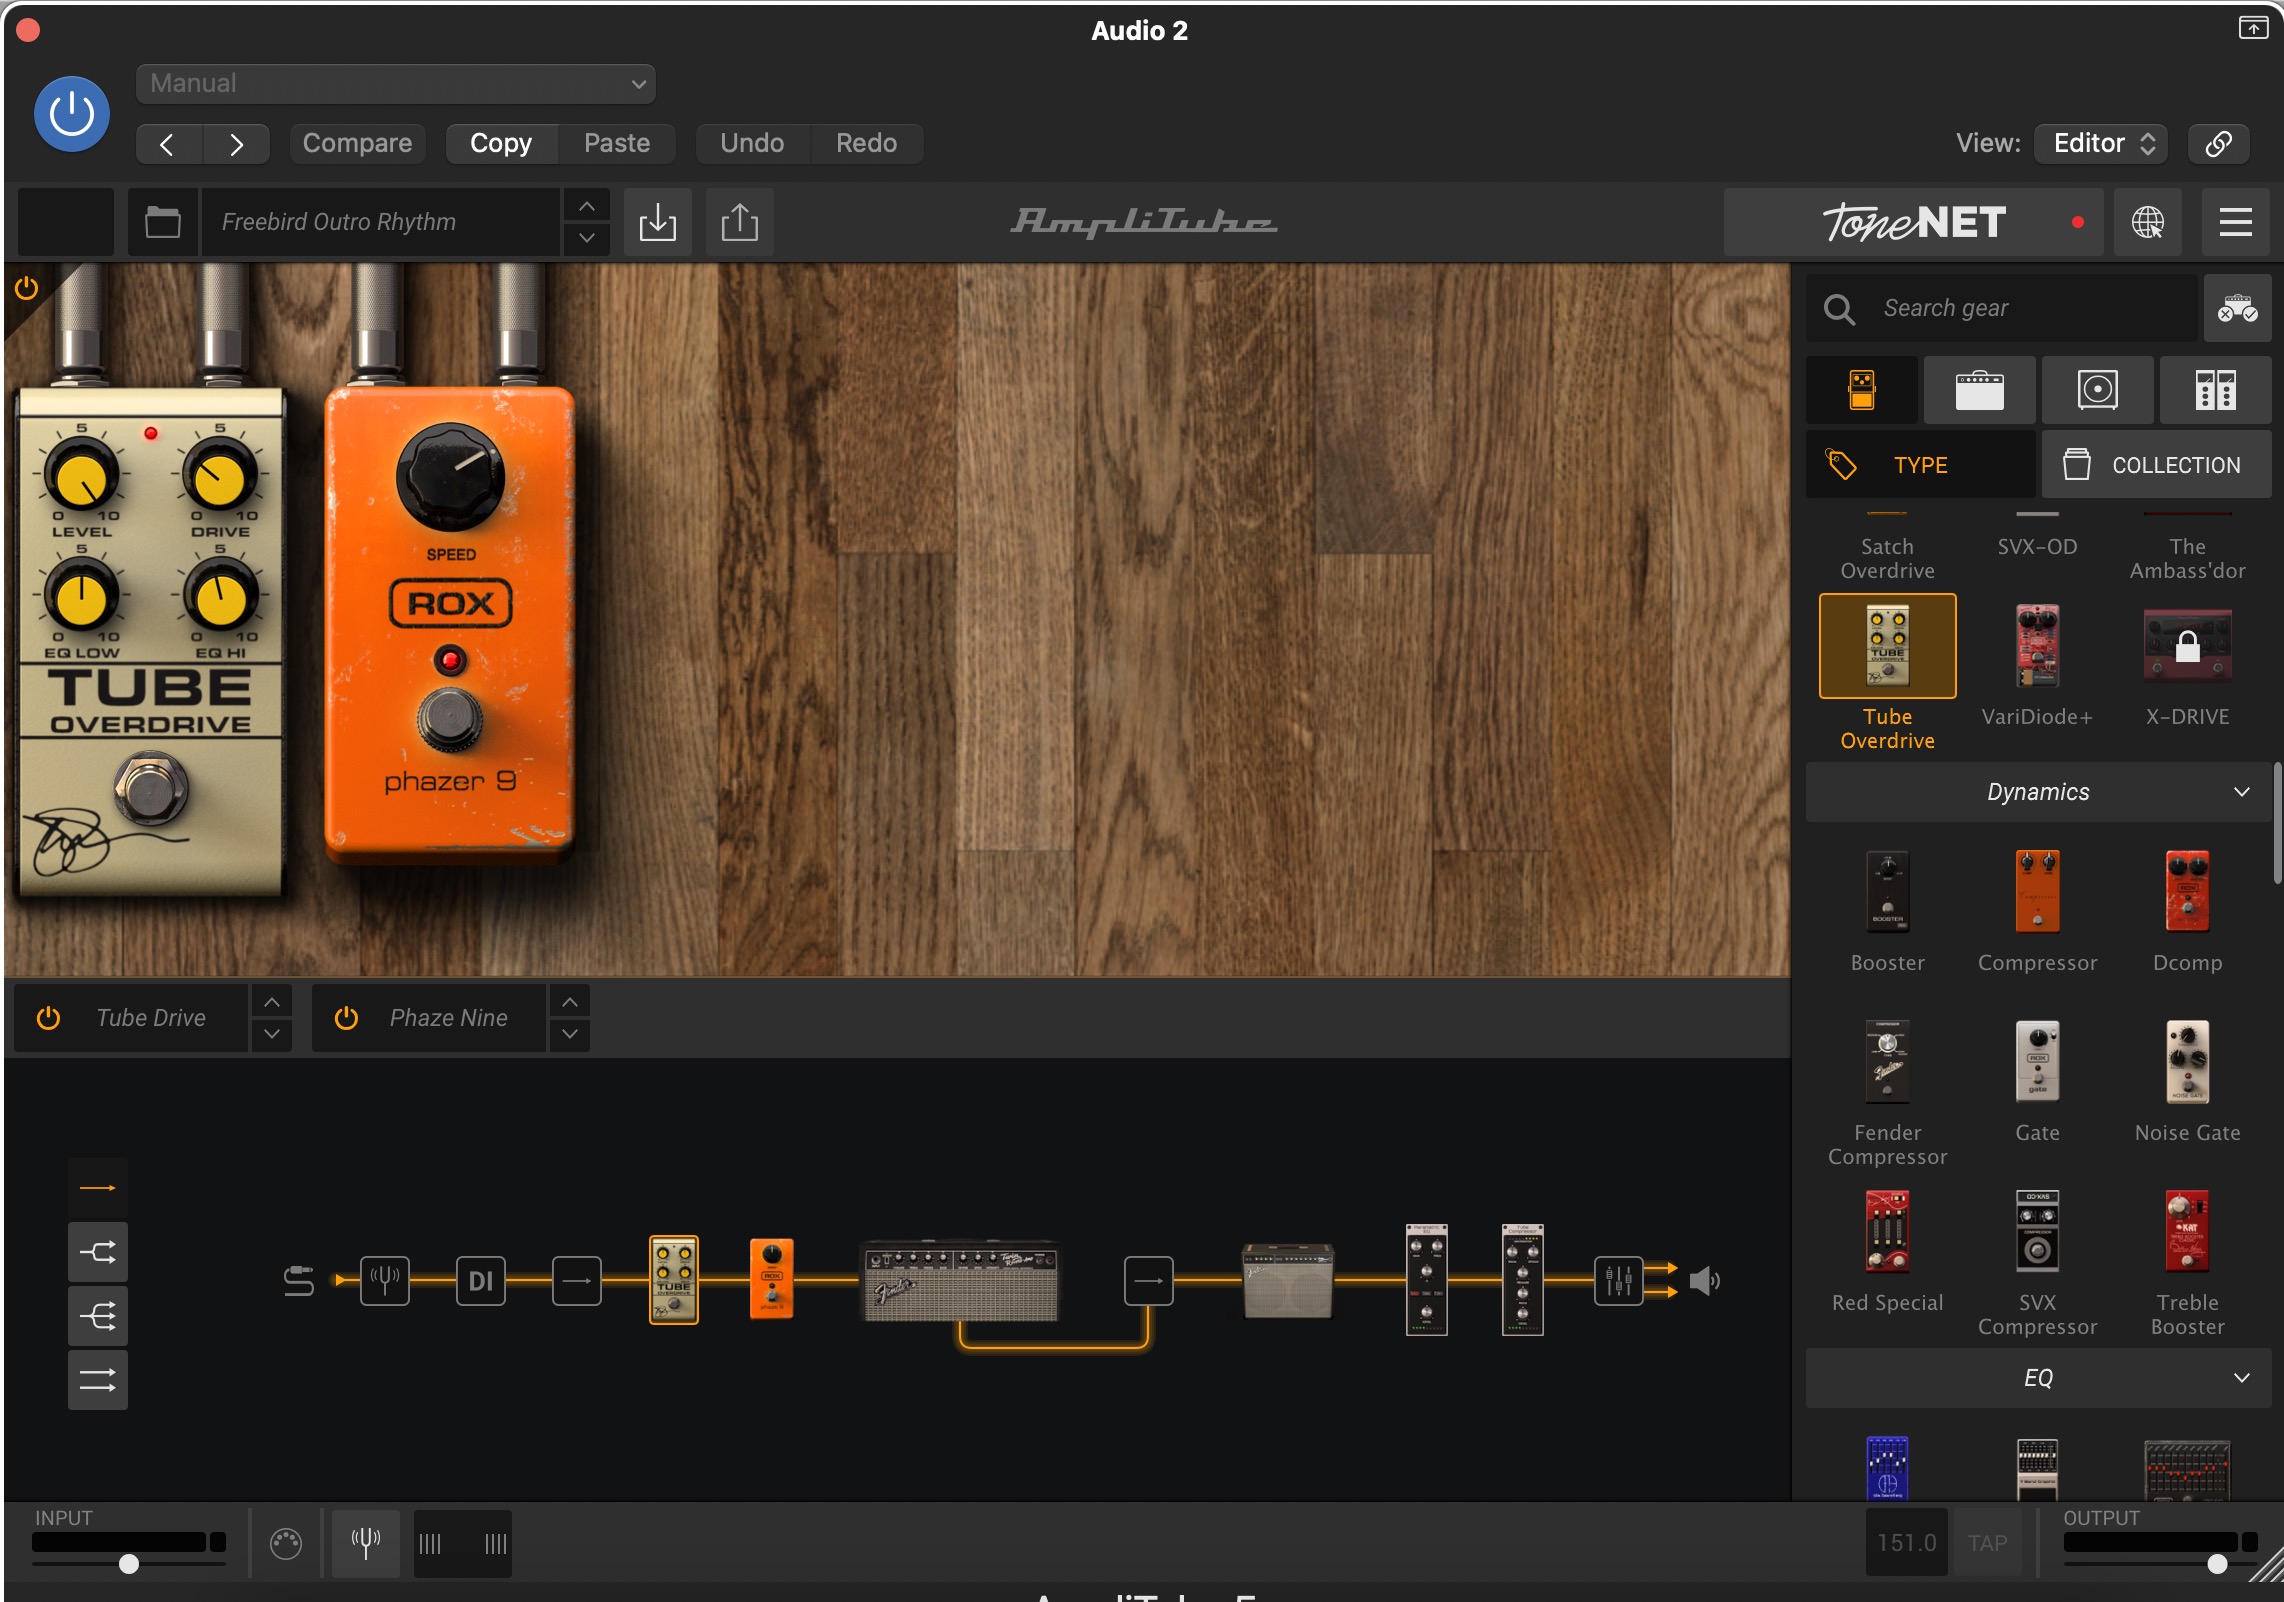This screenshot has height=1602, width=2284.
Task: Select the stomp pedals gear tab
Action: point(1862,390)
